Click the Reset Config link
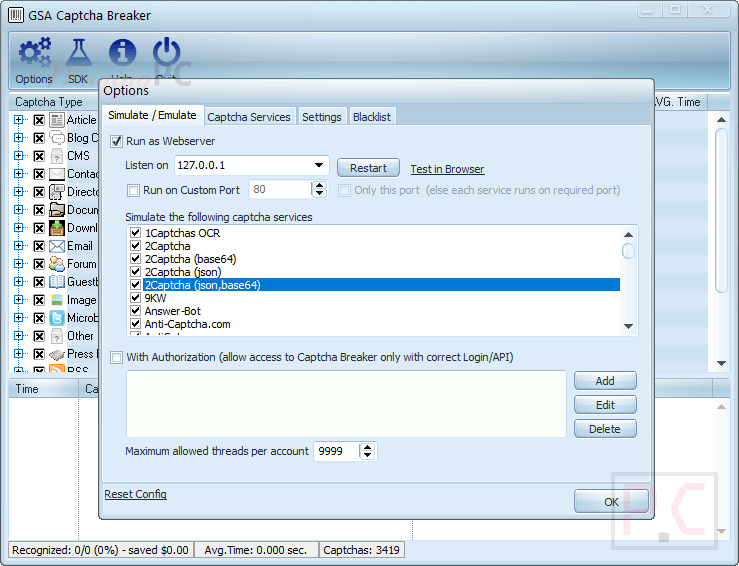This screenshot has width=739, height=566. [x=135, y=494]
